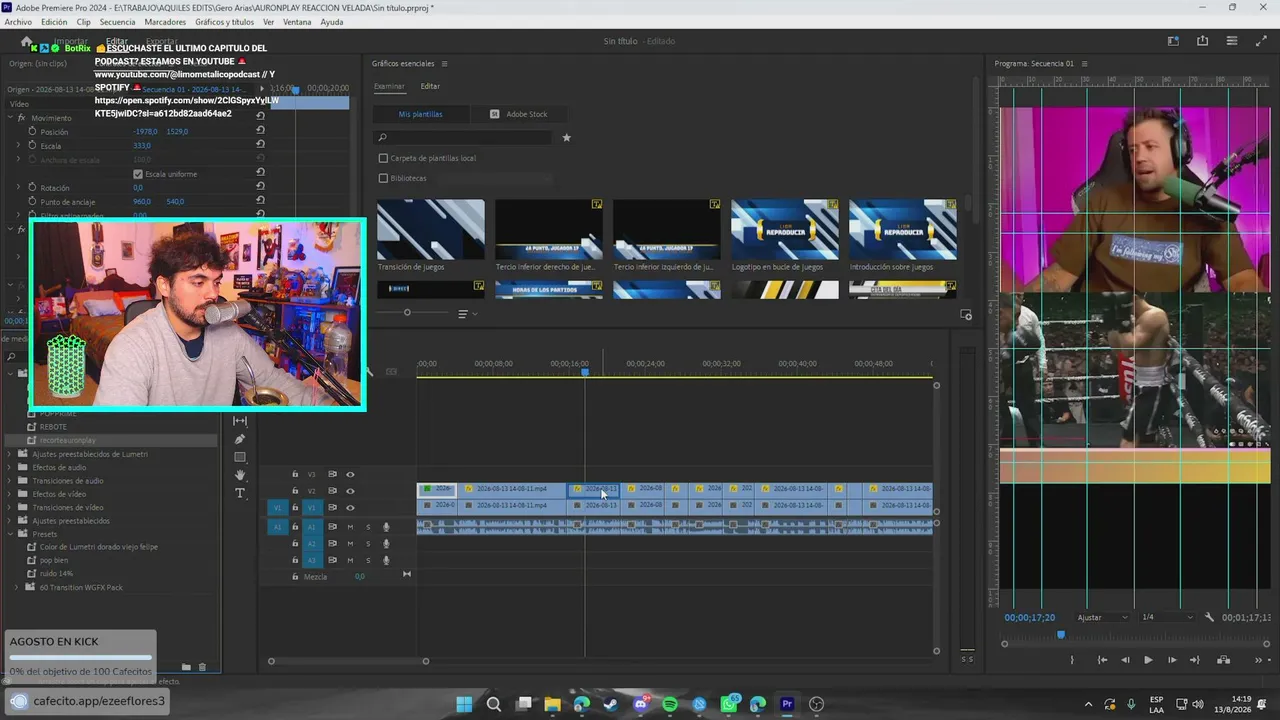Toggle voice-over record on A1
1280x720 pixels.
point(386,527)
